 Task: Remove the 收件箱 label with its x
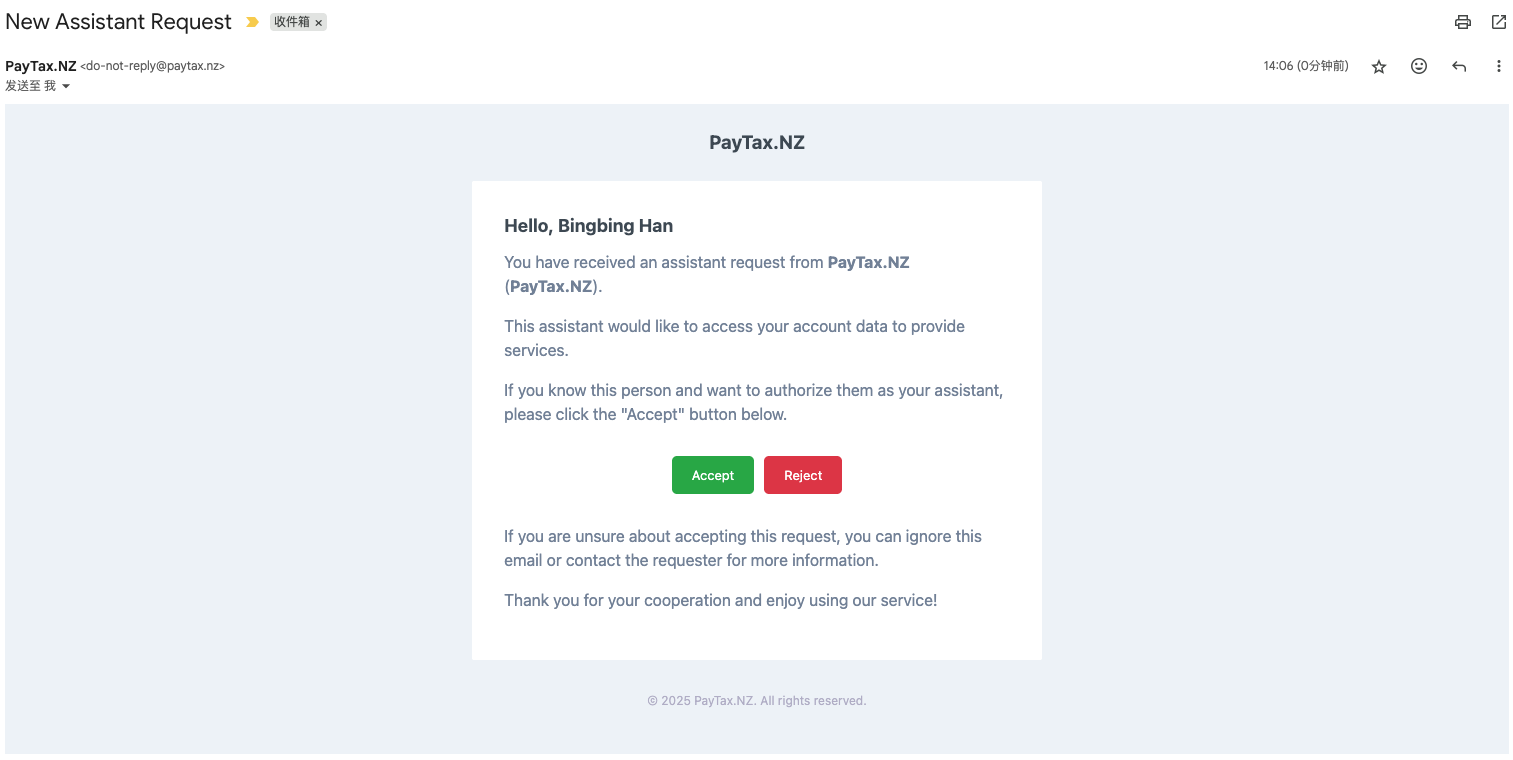tap(319, 23)
